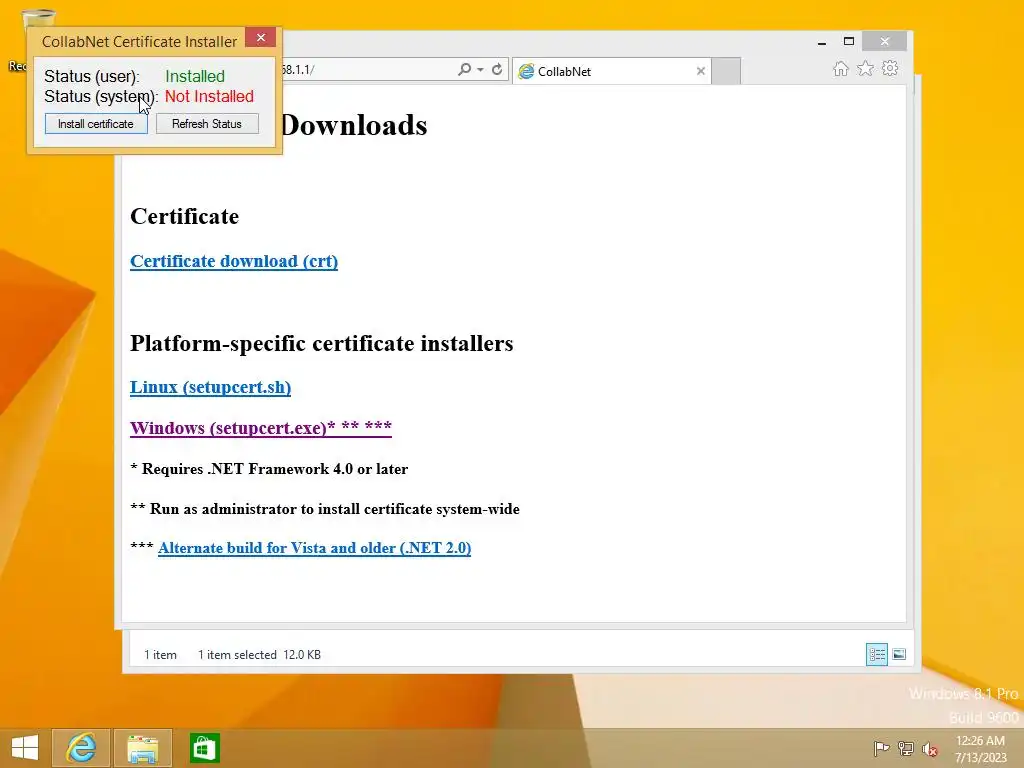
Task: Open the Certificate download (crt) link
Action: [x=234, y=261]
